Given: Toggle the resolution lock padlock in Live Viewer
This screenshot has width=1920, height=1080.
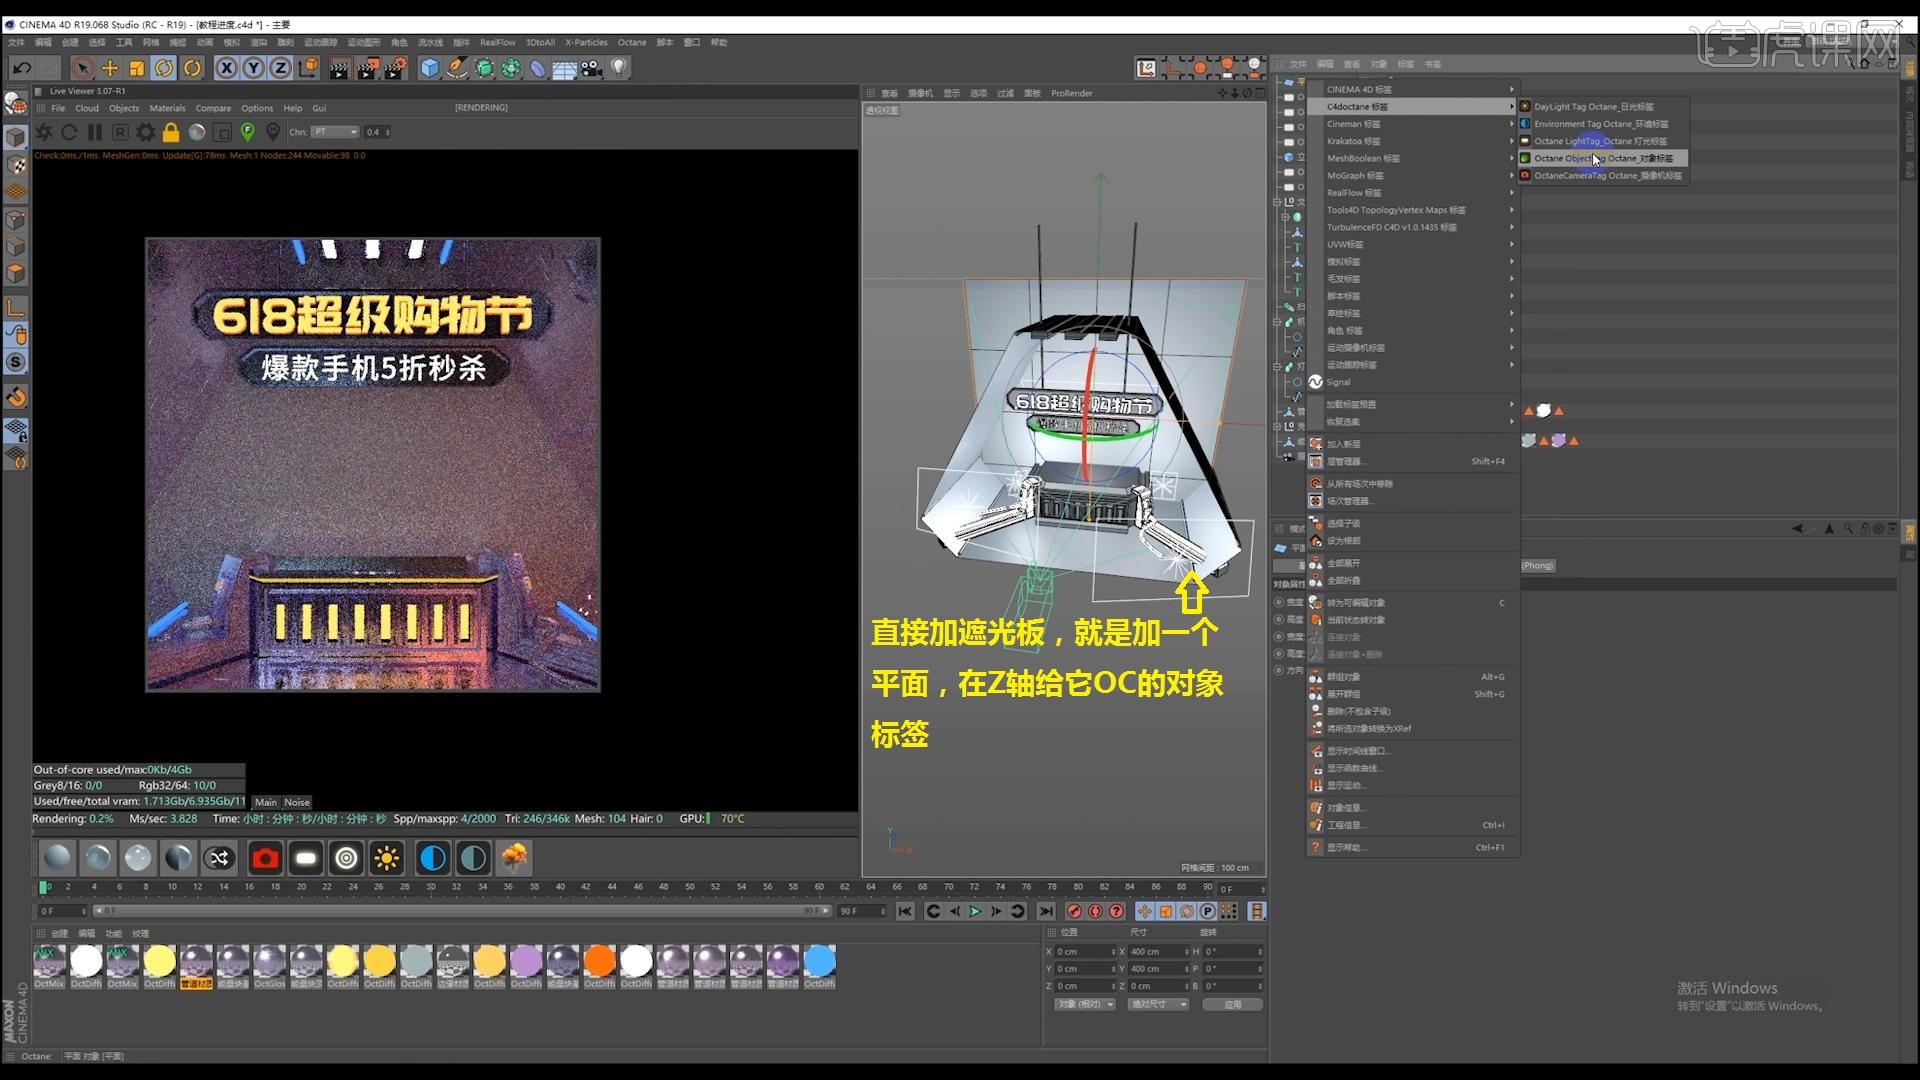Looking at the screenshot, I should (170, 131).
